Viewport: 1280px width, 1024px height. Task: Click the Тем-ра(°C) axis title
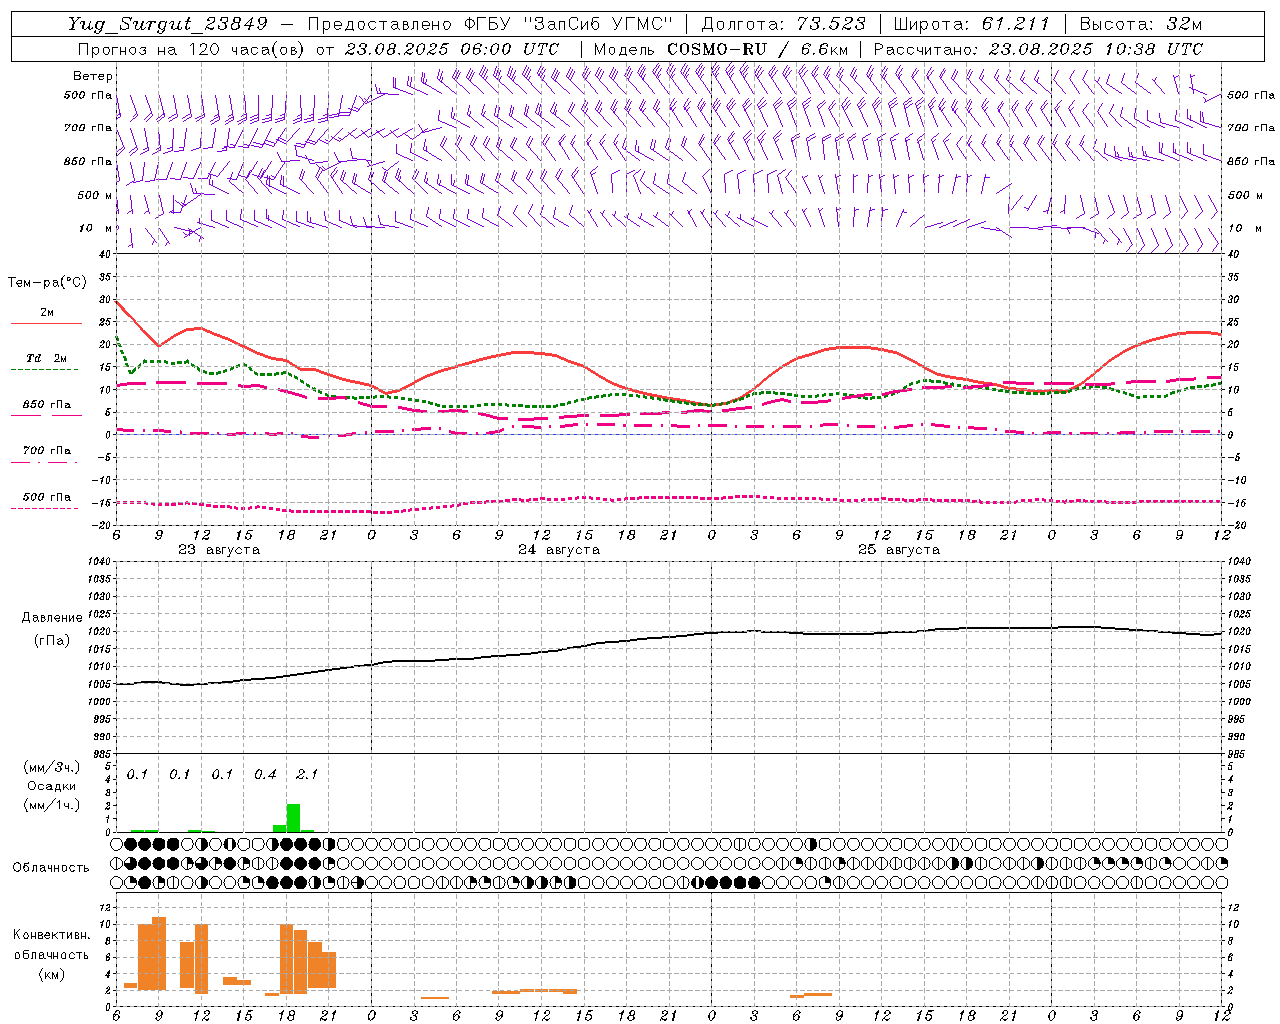pos(47,283)
